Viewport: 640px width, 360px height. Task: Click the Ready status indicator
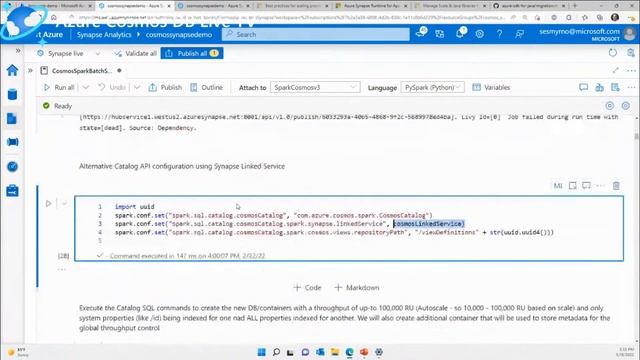pos(58,106)
